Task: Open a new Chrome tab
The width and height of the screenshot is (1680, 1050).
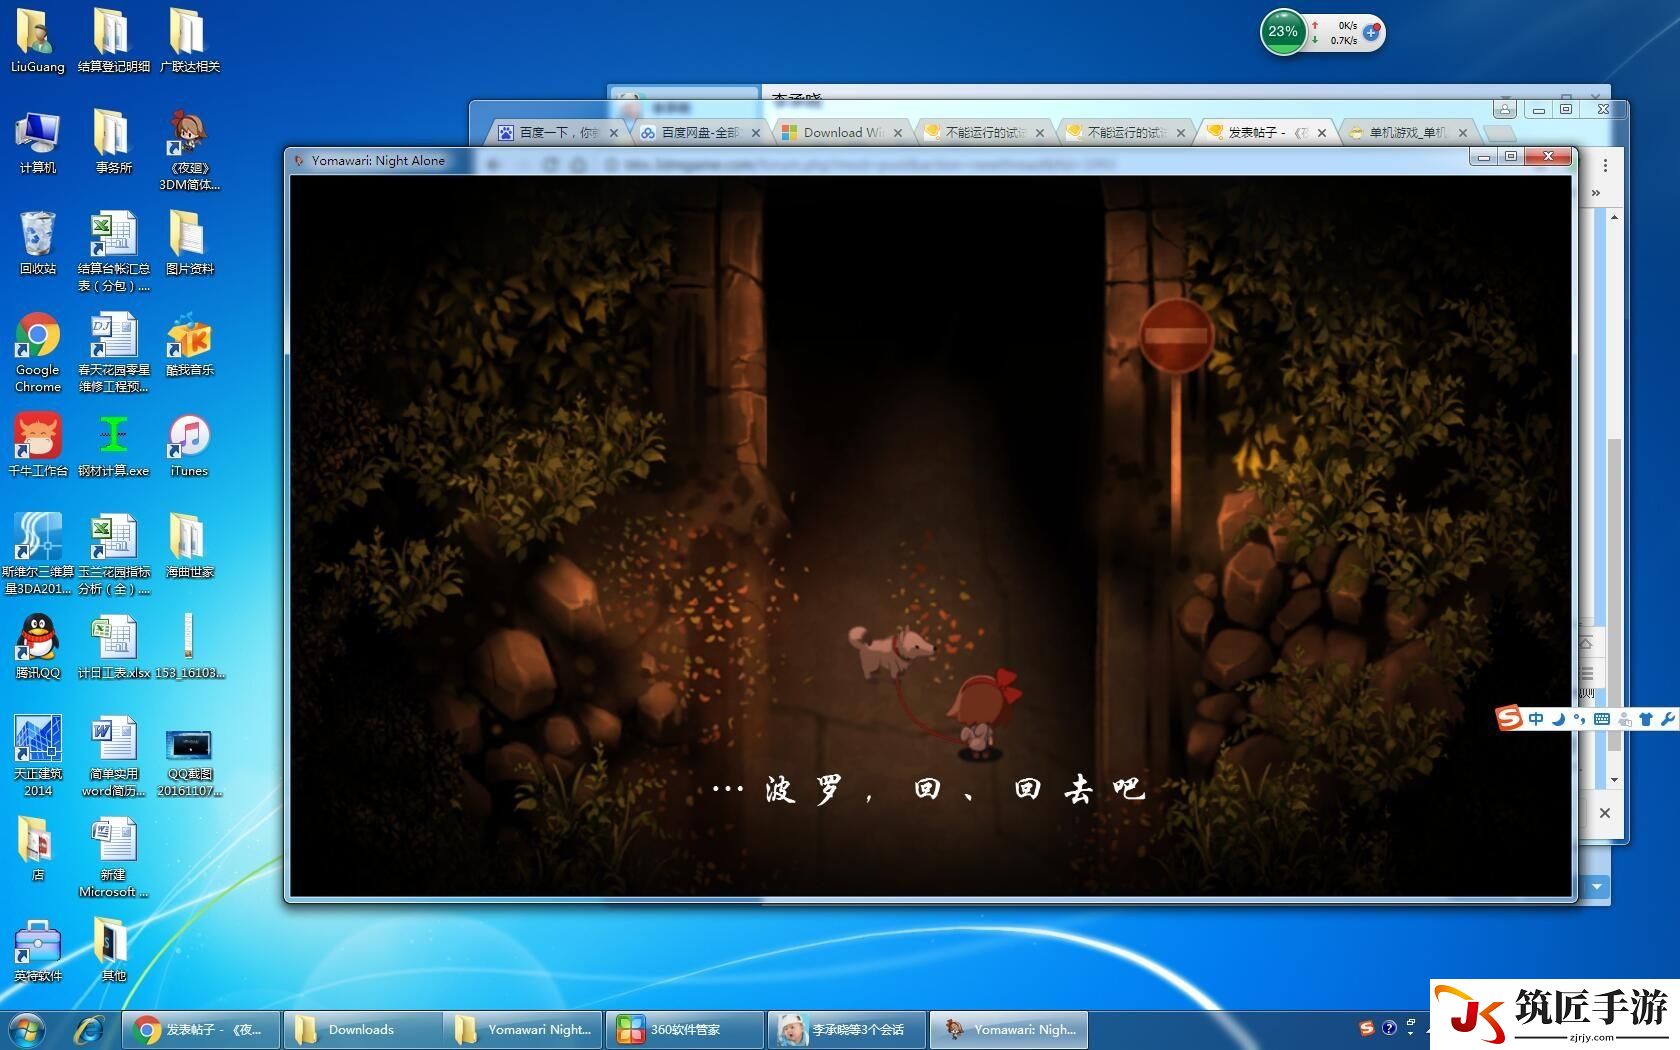Action: tap(1498, 133)
